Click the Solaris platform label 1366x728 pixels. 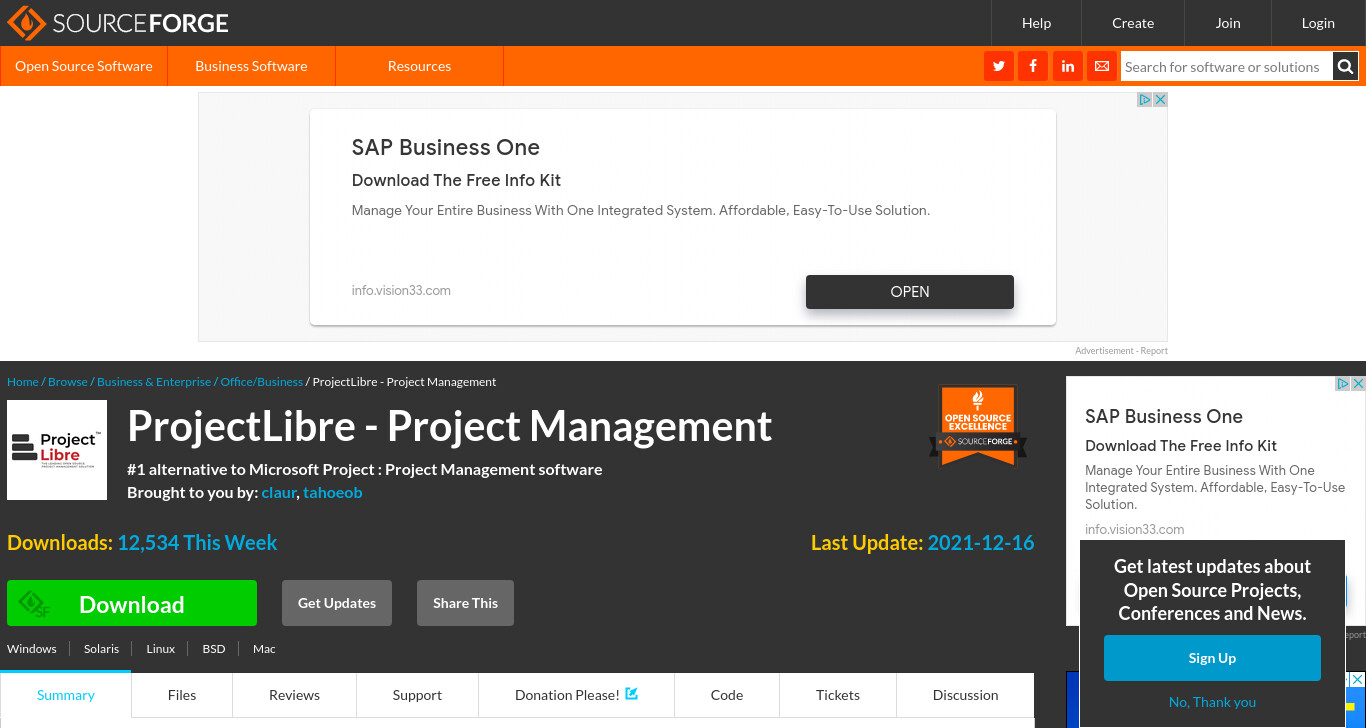click(101, 649)
